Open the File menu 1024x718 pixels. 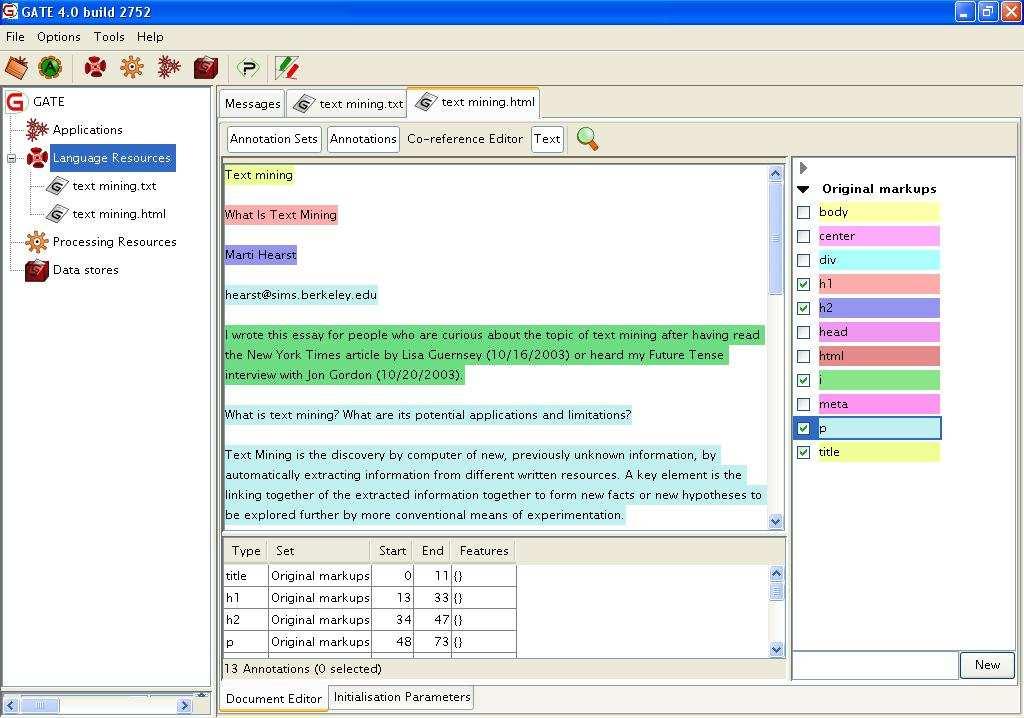pyautogui.click(x=15, y=37)
